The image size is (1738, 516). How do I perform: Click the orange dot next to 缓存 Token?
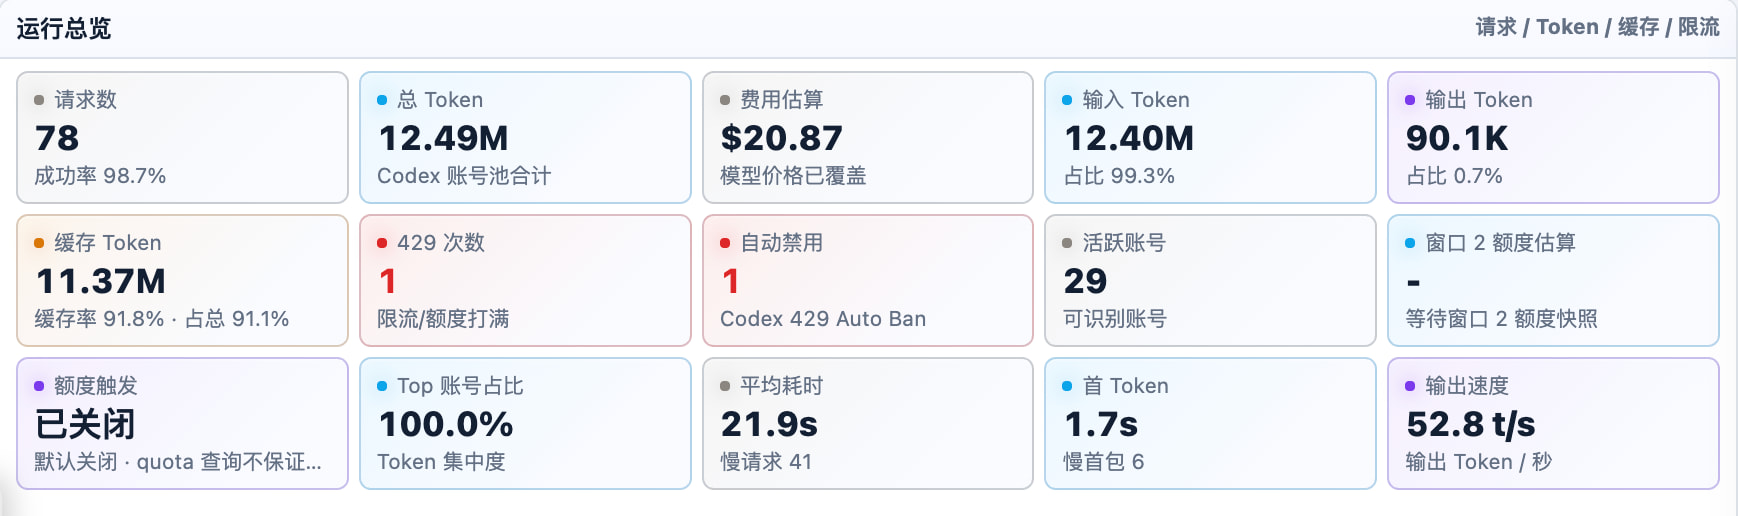click(x=39, y=243)
